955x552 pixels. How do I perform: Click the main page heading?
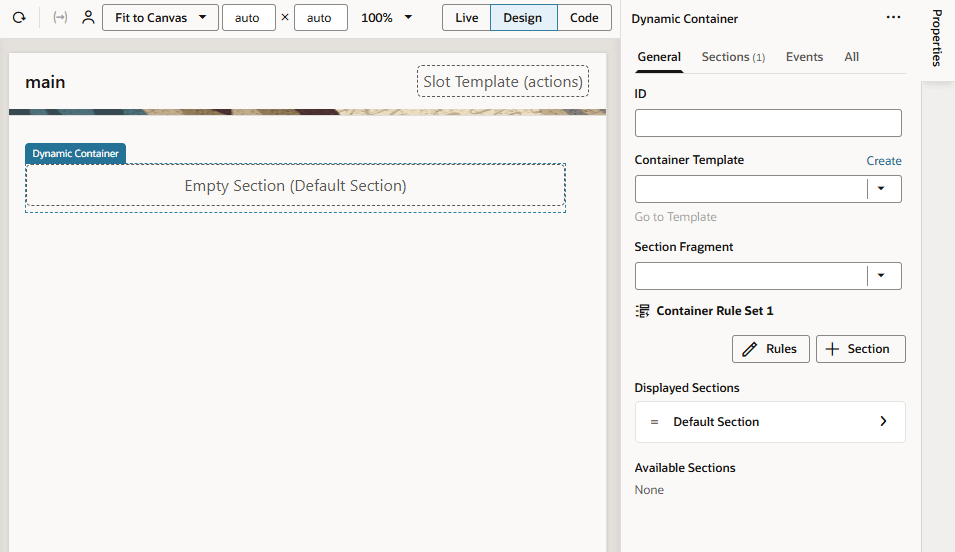point(45,82)
